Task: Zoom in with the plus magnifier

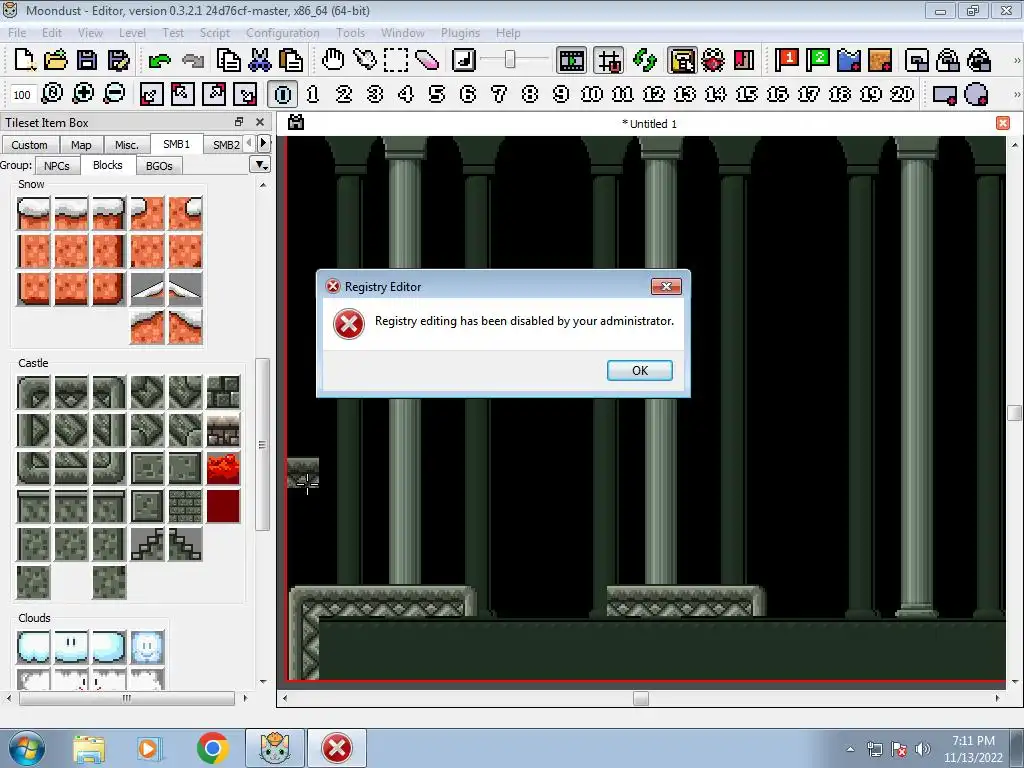Action: click(x=83, y=94)
